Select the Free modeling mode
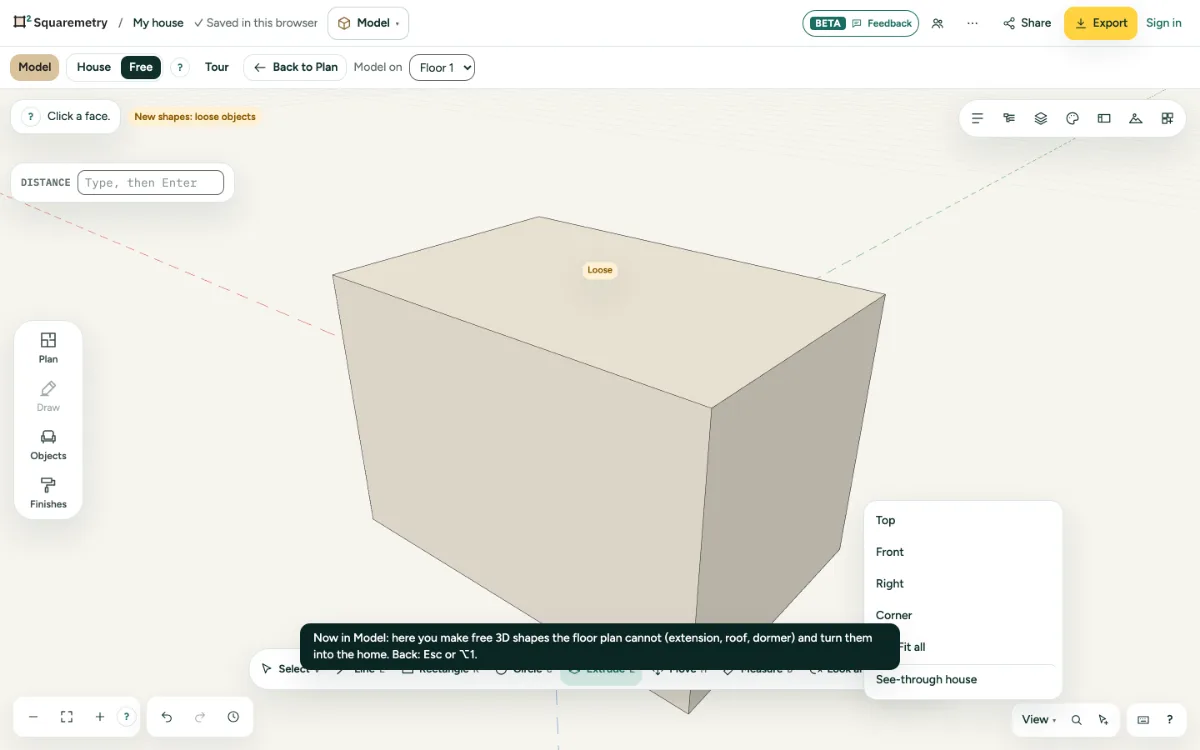1200x750 pixels. click(x=141, y=67)
